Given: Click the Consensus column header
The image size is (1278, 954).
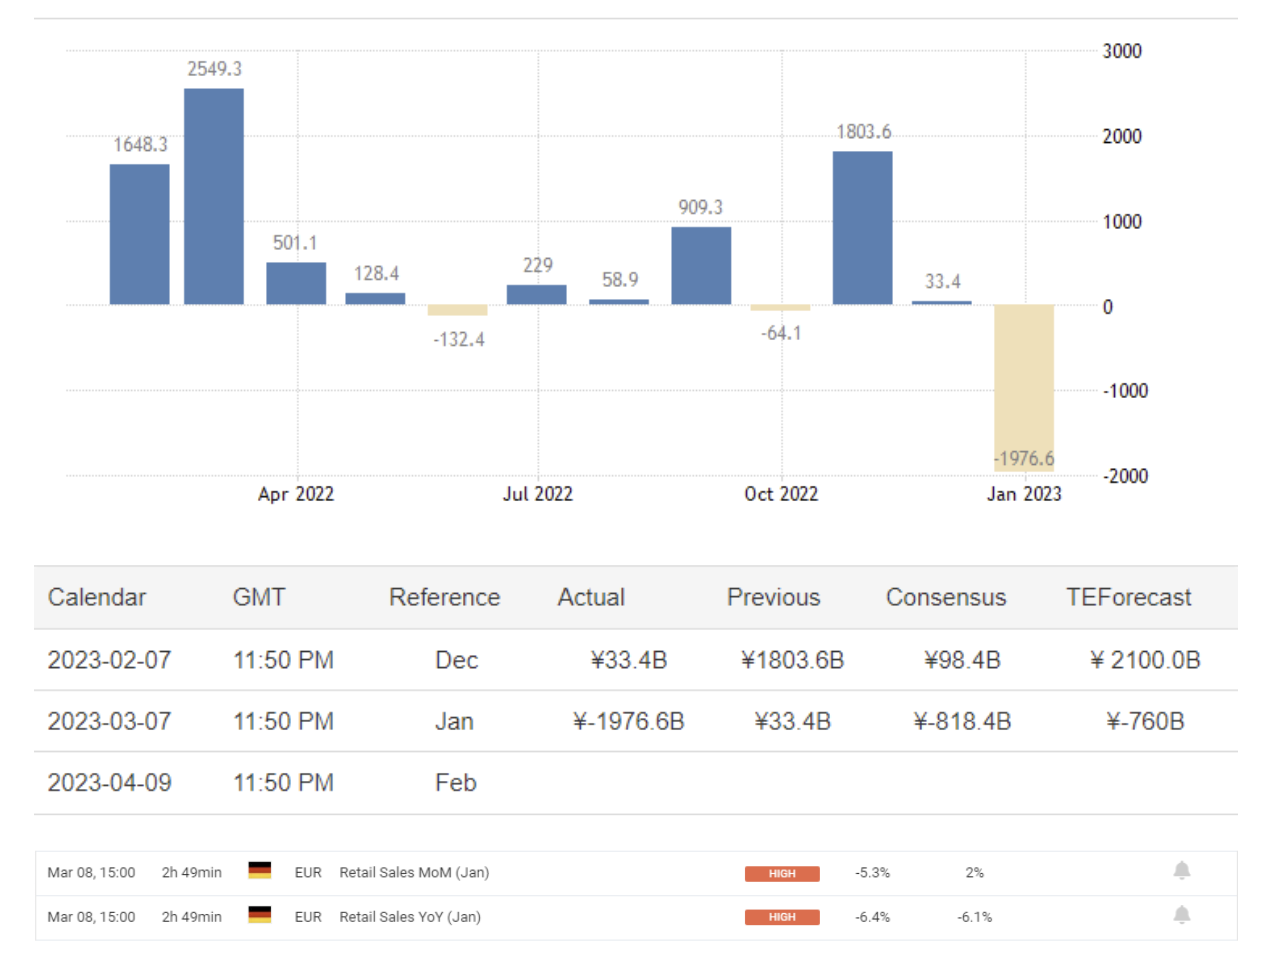Looking at the screenshot, I should pyautogui.click(x=945, y=597).
